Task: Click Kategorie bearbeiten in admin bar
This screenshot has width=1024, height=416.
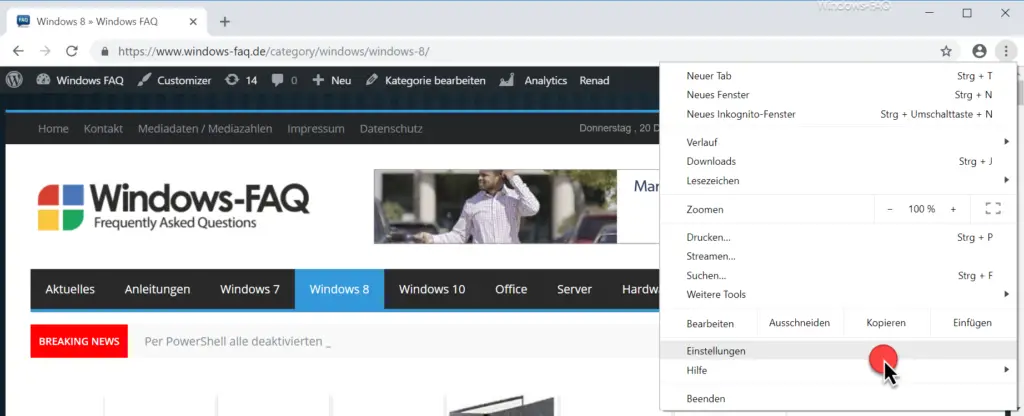Action: (426, 80)
